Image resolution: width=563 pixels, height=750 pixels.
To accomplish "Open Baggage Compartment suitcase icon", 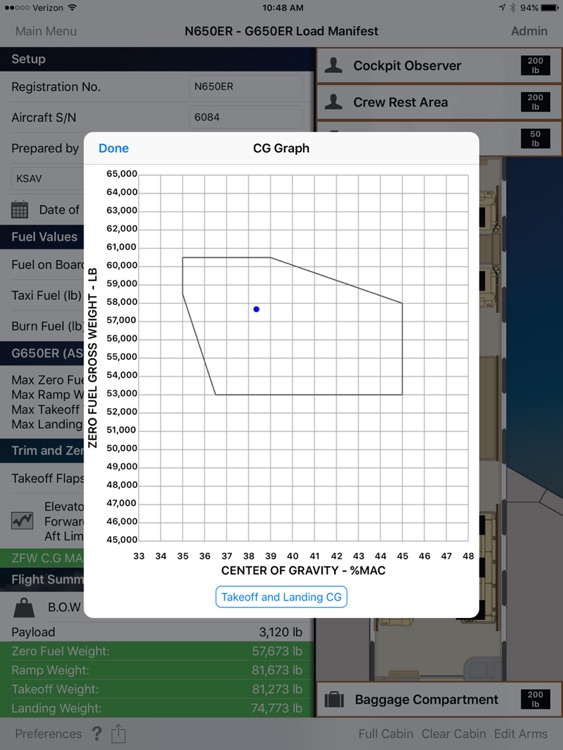I will [x=334, y=699].
